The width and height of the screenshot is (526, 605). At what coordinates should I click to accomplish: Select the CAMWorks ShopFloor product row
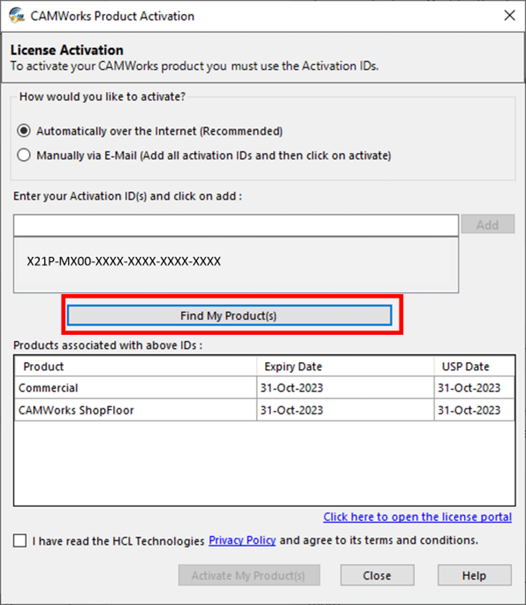point(264,410)
